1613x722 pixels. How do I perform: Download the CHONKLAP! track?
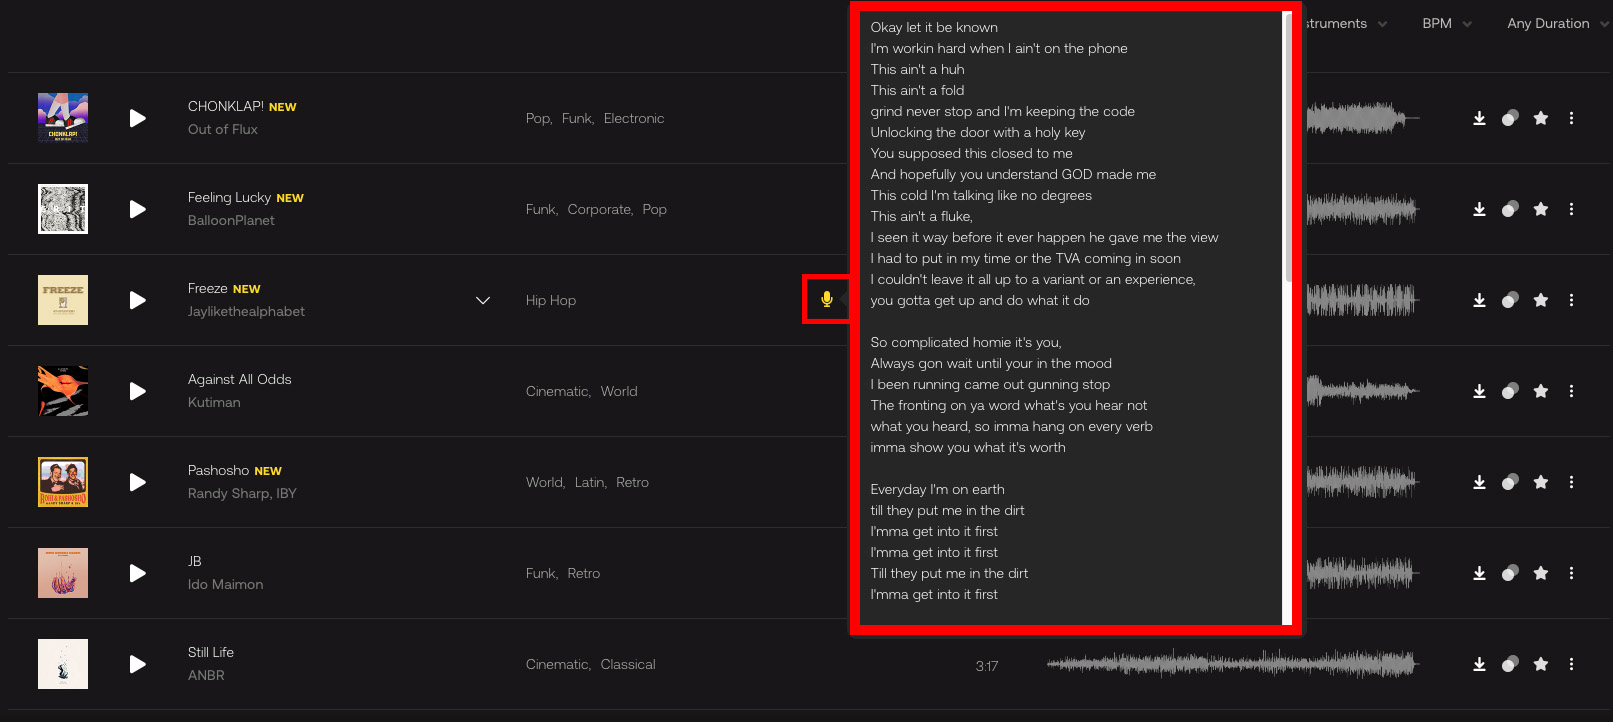point(1479,118)
